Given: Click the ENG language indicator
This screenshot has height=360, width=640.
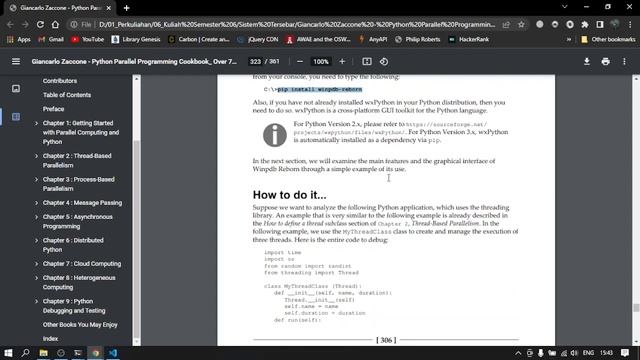Looking at the screenshot, I should click(x=588, y=353).
